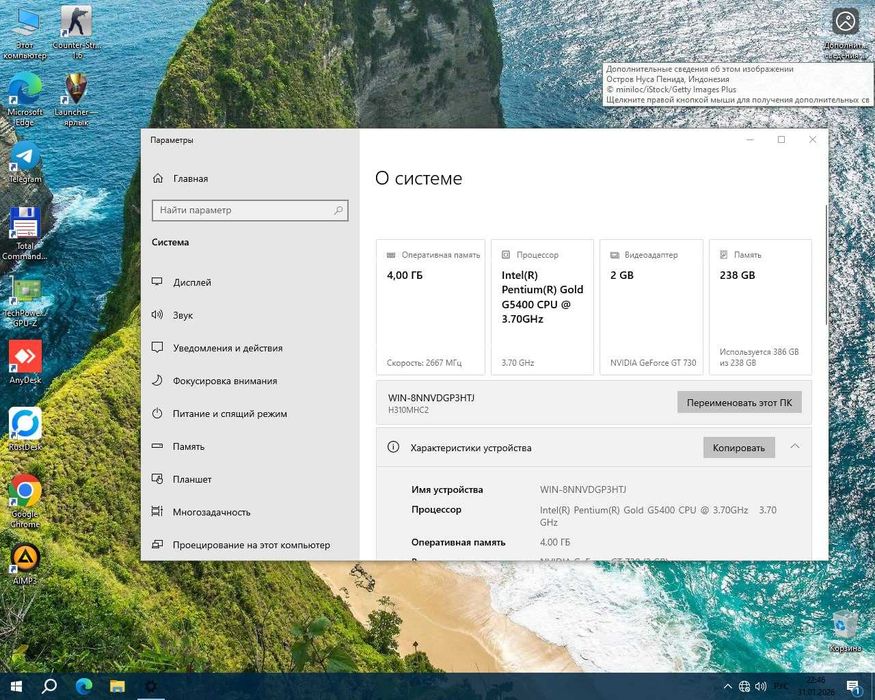Screen dimensions: 875x700
Task: Open the Recycle Bin on desktop
Action: click(x=845, y=631)
